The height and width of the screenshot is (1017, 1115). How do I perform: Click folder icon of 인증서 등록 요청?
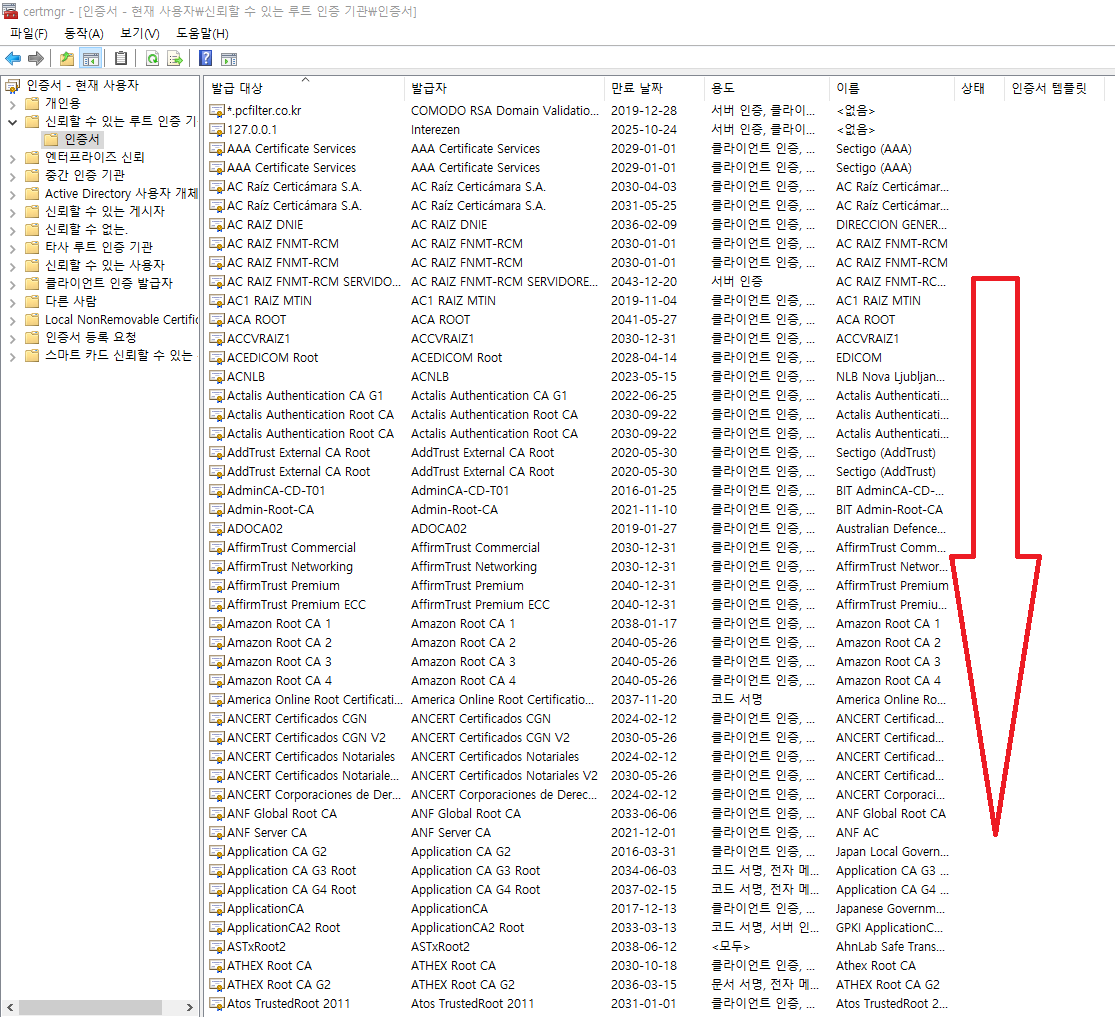click(32, 337)
